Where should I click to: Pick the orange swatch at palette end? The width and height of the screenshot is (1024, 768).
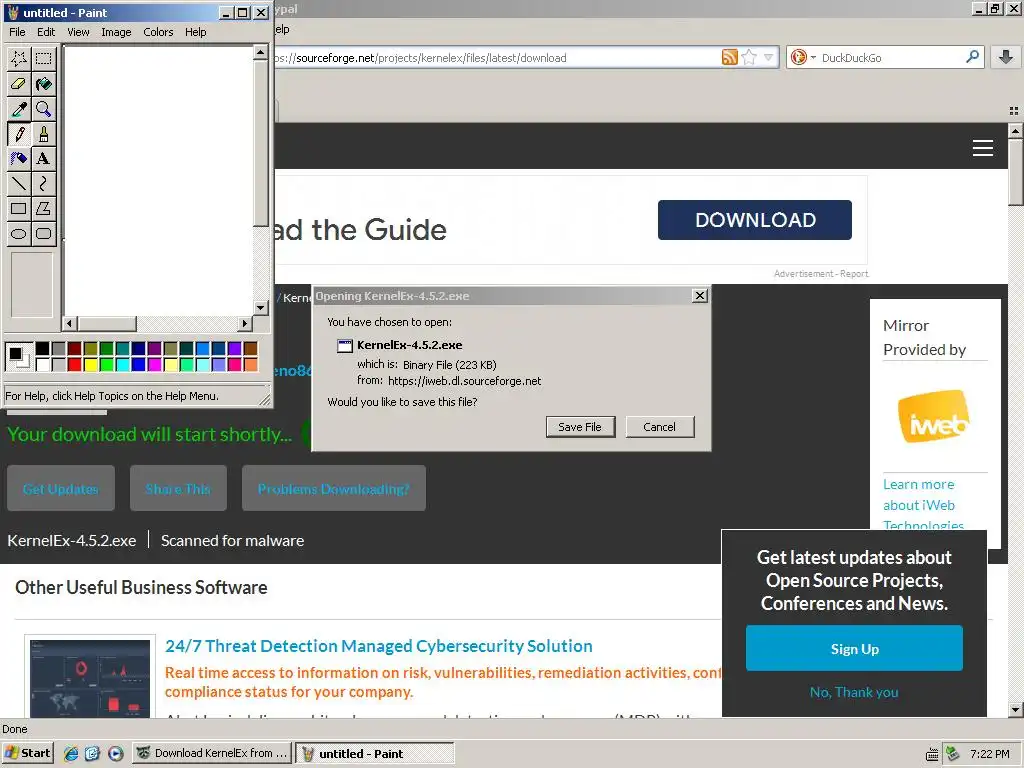251,364
